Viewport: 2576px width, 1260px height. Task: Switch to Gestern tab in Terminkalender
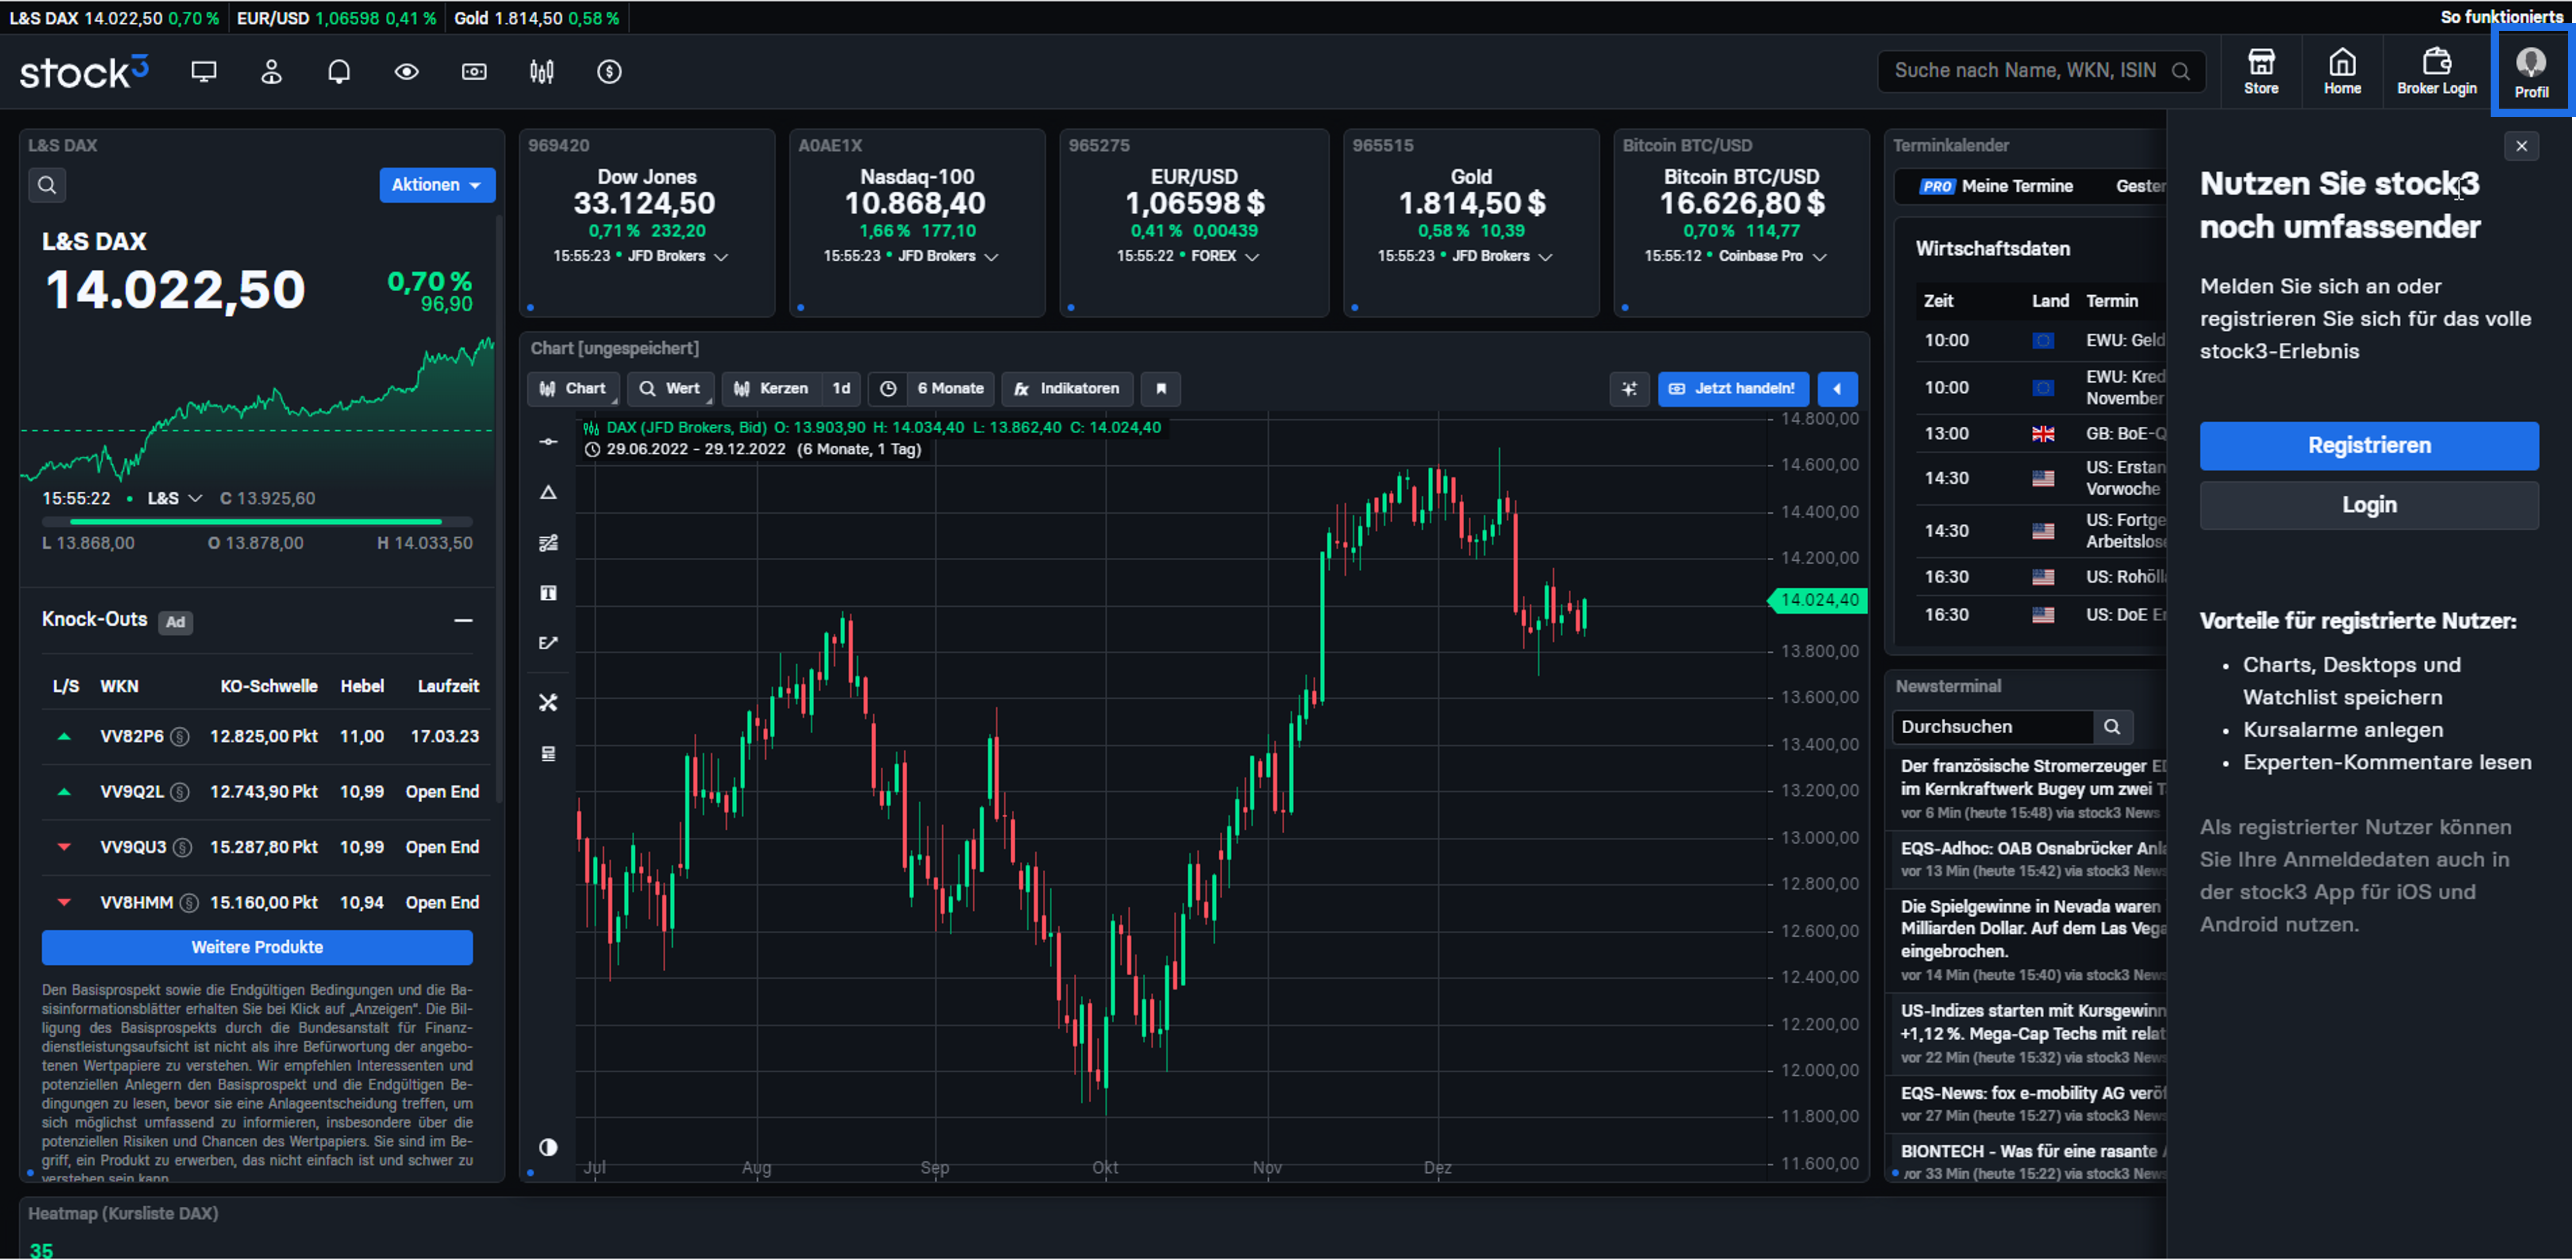pyautogui.click(x=2141, y=186)
